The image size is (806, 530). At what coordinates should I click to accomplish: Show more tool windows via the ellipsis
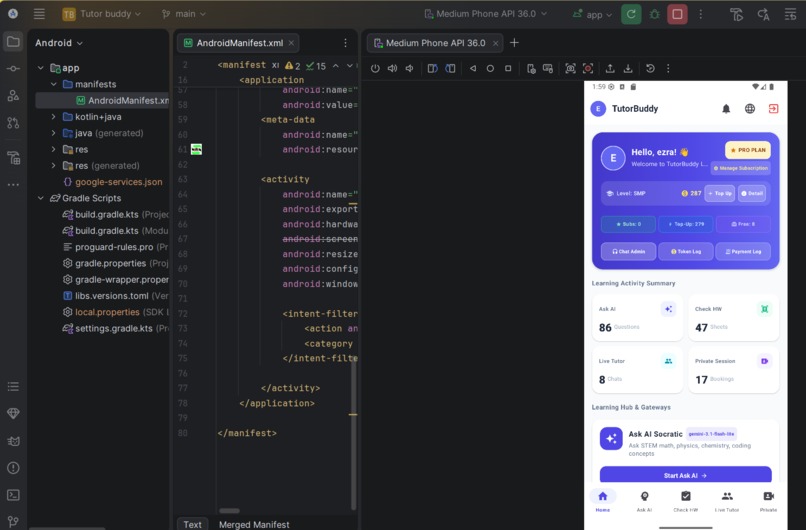click(x=13, y=185)
